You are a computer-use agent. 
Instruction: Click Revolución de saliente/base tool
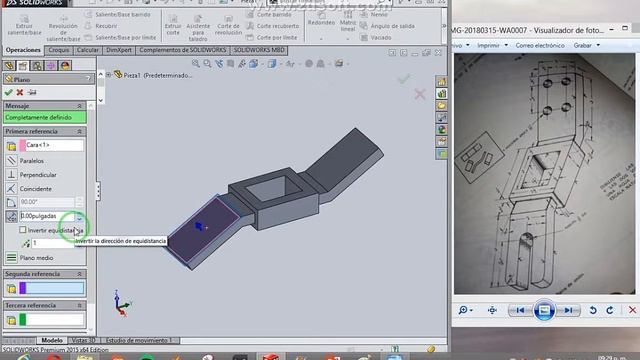click(x=63, y=28)
